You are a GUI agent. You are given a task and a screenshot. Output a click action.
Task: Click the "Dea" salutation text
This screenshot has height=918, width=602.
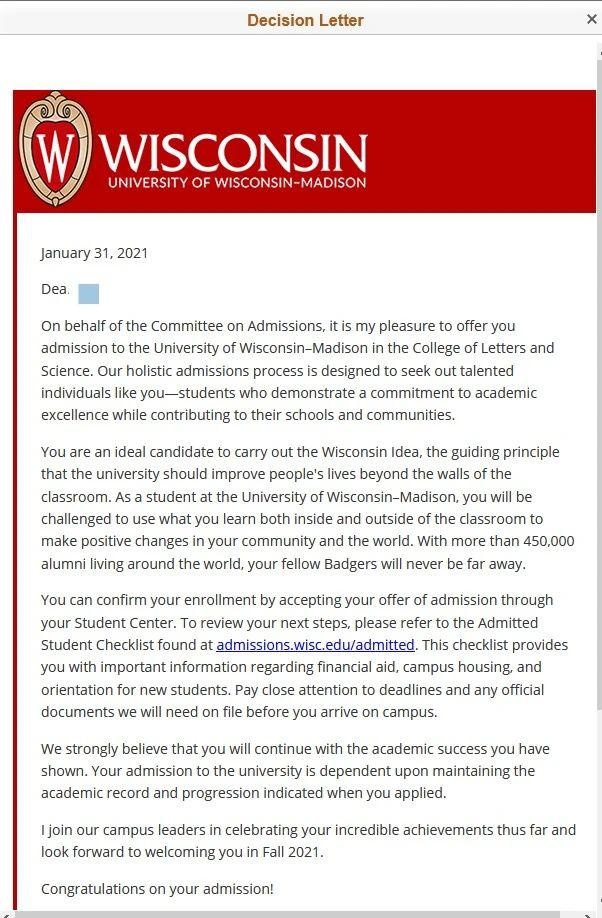(53, 289)
